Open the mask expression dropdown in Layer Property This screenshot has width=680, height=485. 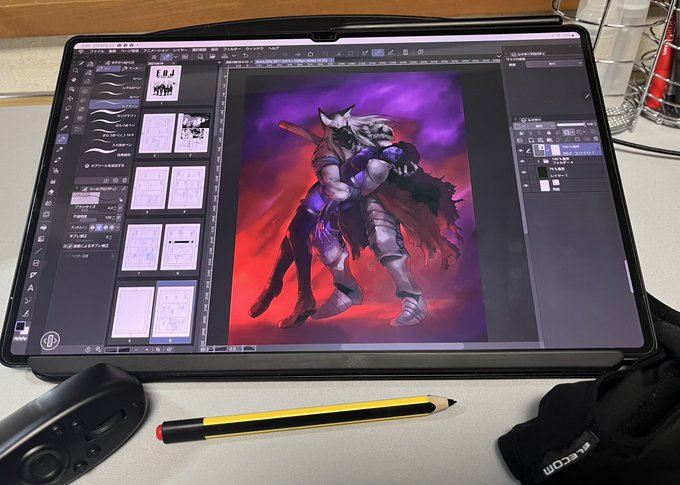[x=554, y=63]
